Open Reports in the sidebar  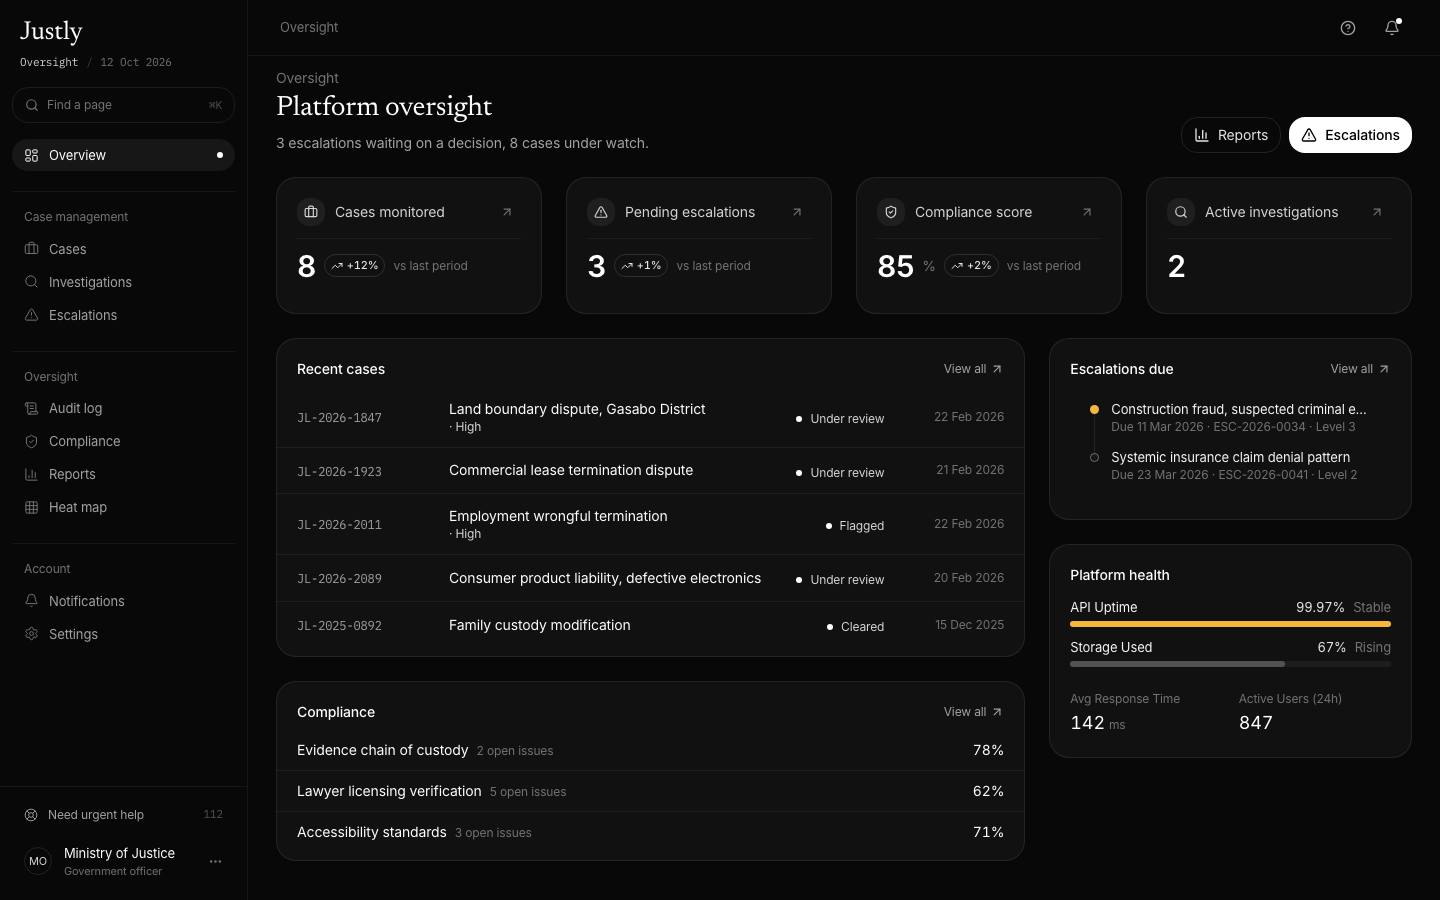click(x=123, y=474)
